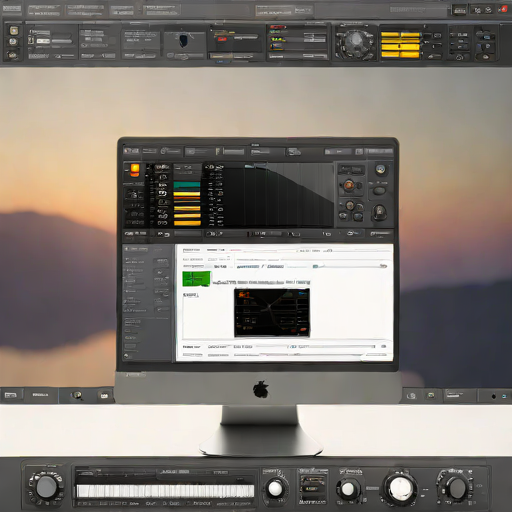The width and height of the screenshot is (512, 512).
Task: Turn the large white knob on the bottom hardware panel
Action: click(400, 487)
